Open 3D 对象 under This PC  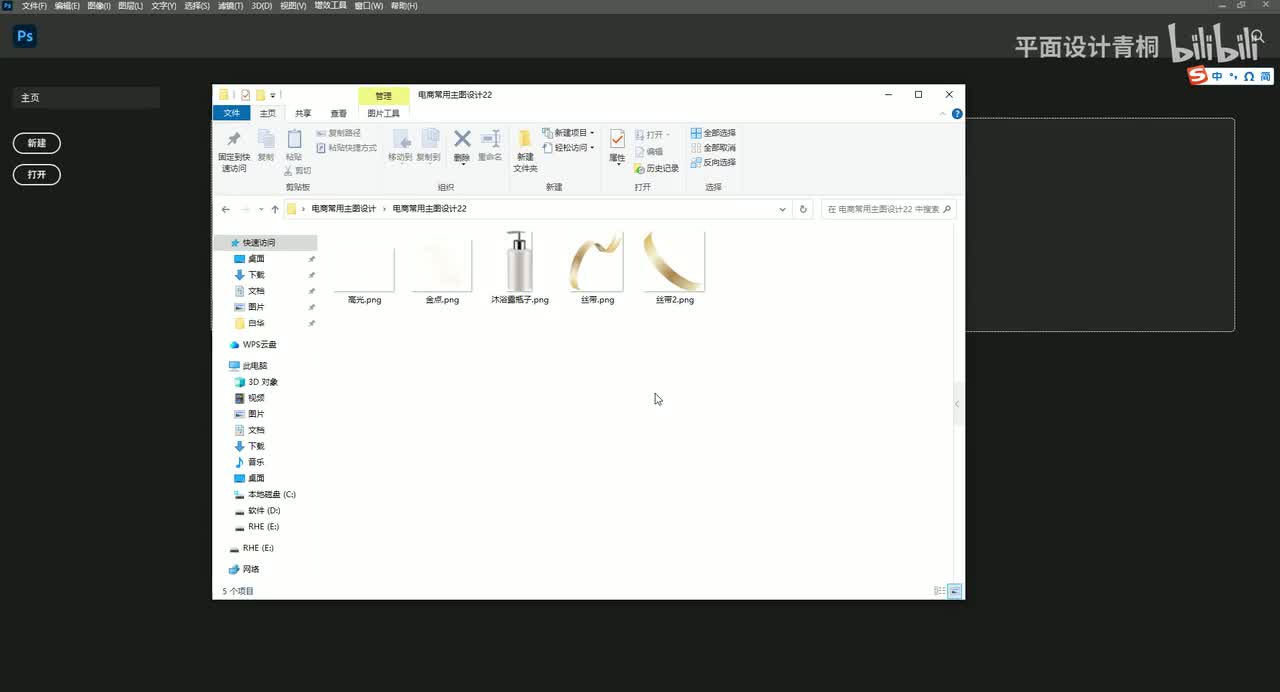click(x=263, y=382)
